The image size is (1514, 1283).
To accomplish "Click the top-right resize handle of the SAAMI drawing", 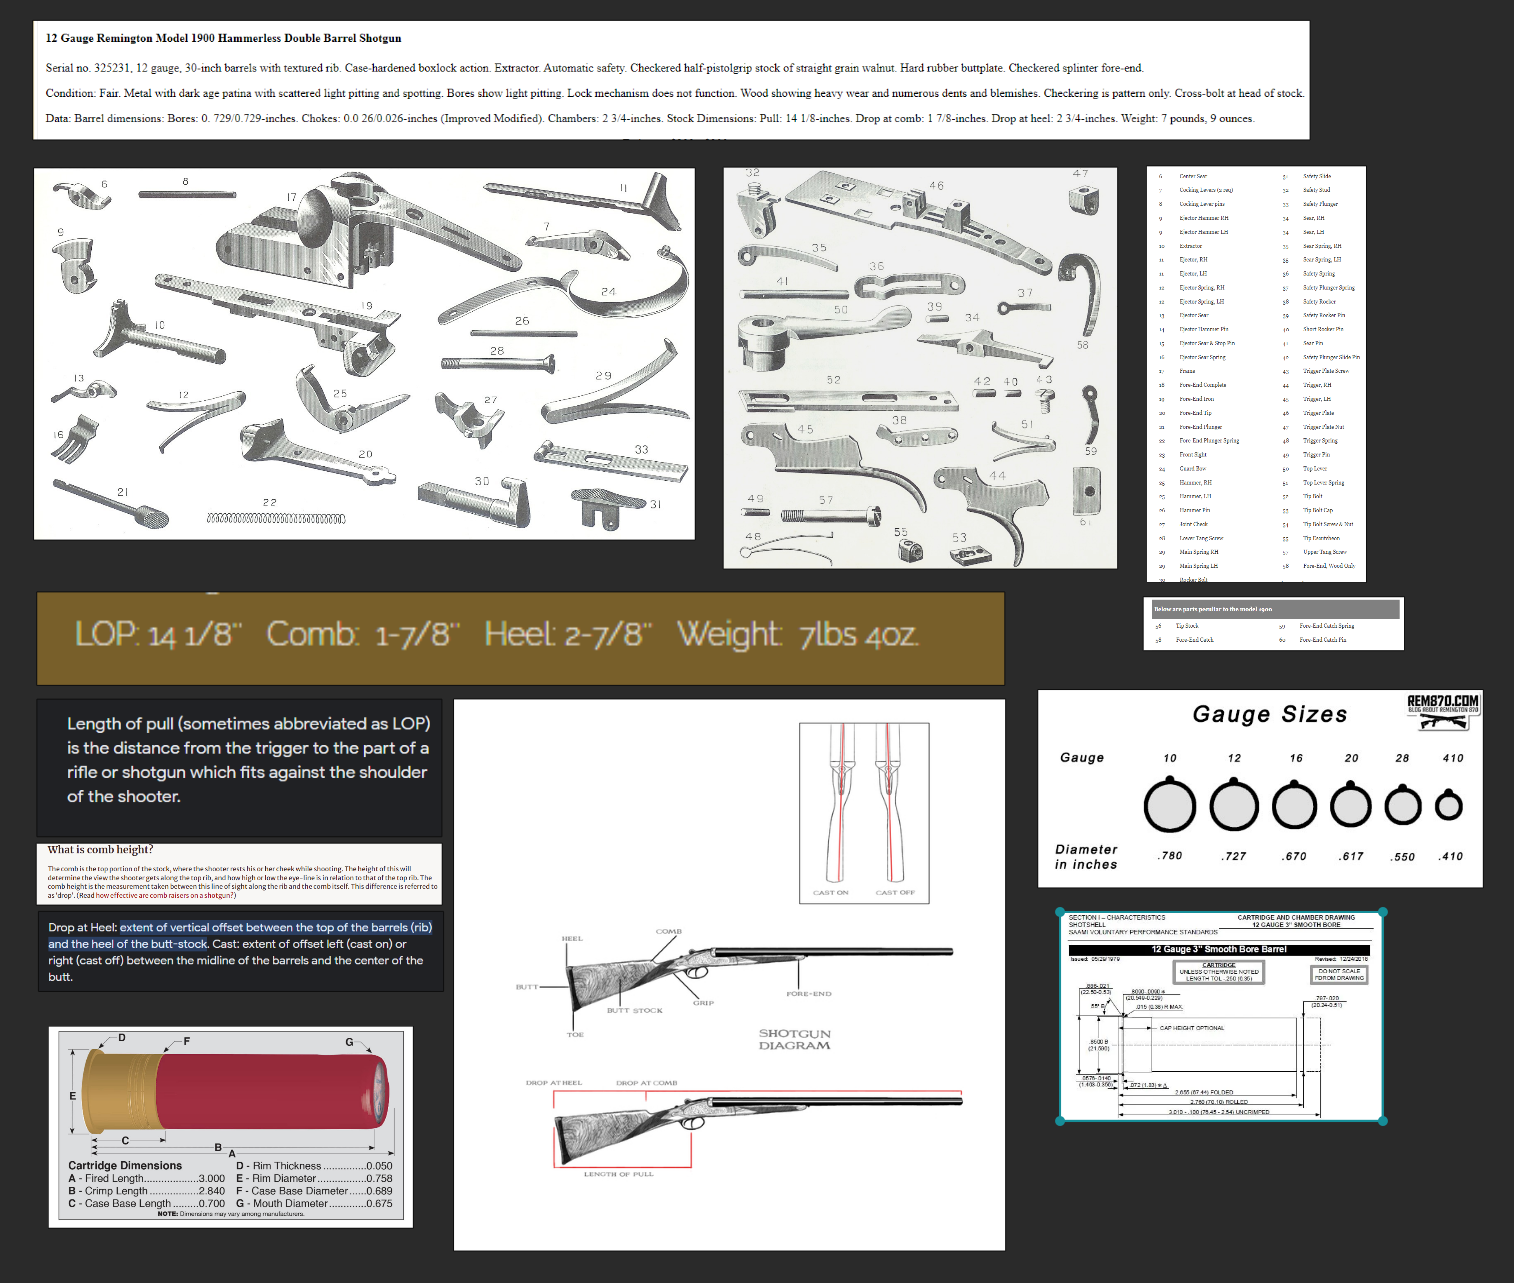I will click(1383, 912).
